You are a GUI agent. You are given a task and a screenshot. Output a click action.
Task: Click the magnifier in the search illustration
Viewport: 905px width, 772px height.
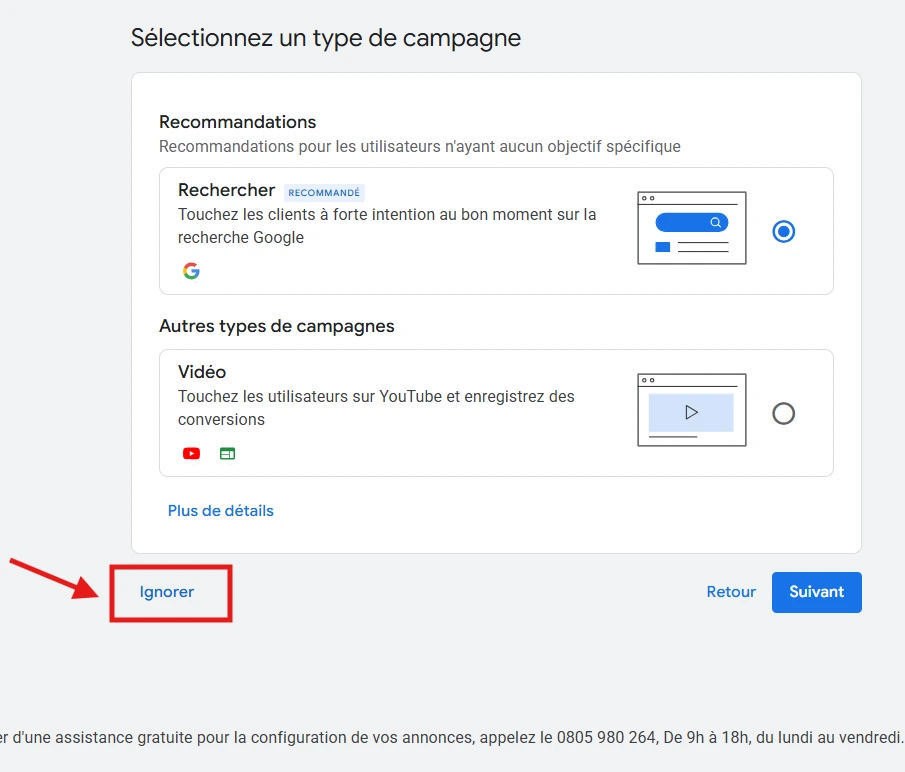(x=716, y=222)
